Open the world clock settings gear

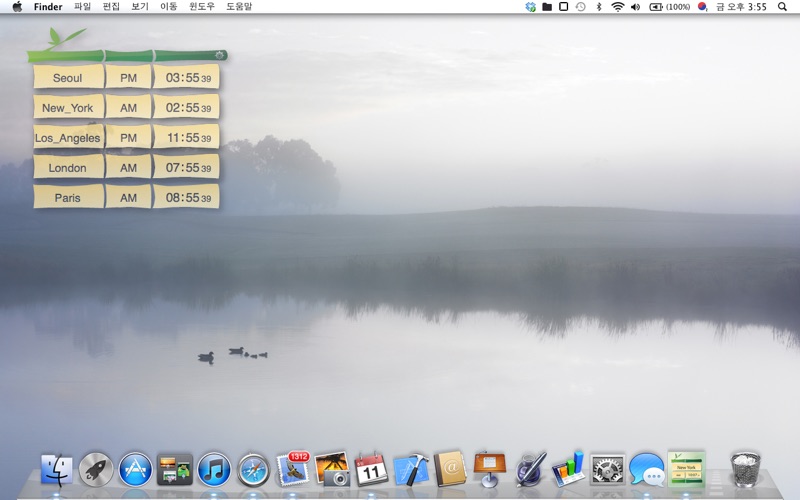(219, 54)
